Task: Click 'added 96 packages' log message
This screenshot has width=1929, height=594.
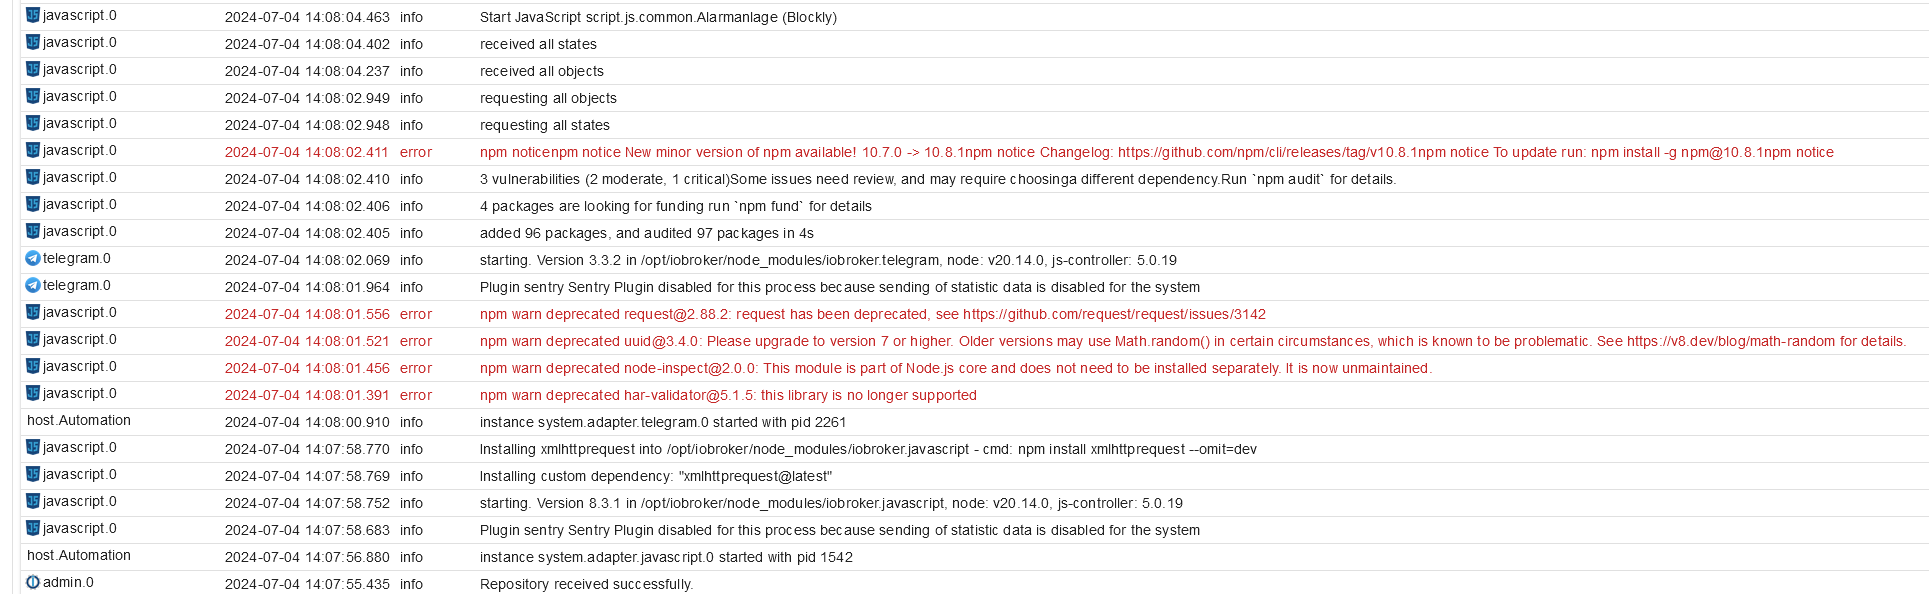Action: [x=647, y=233]
